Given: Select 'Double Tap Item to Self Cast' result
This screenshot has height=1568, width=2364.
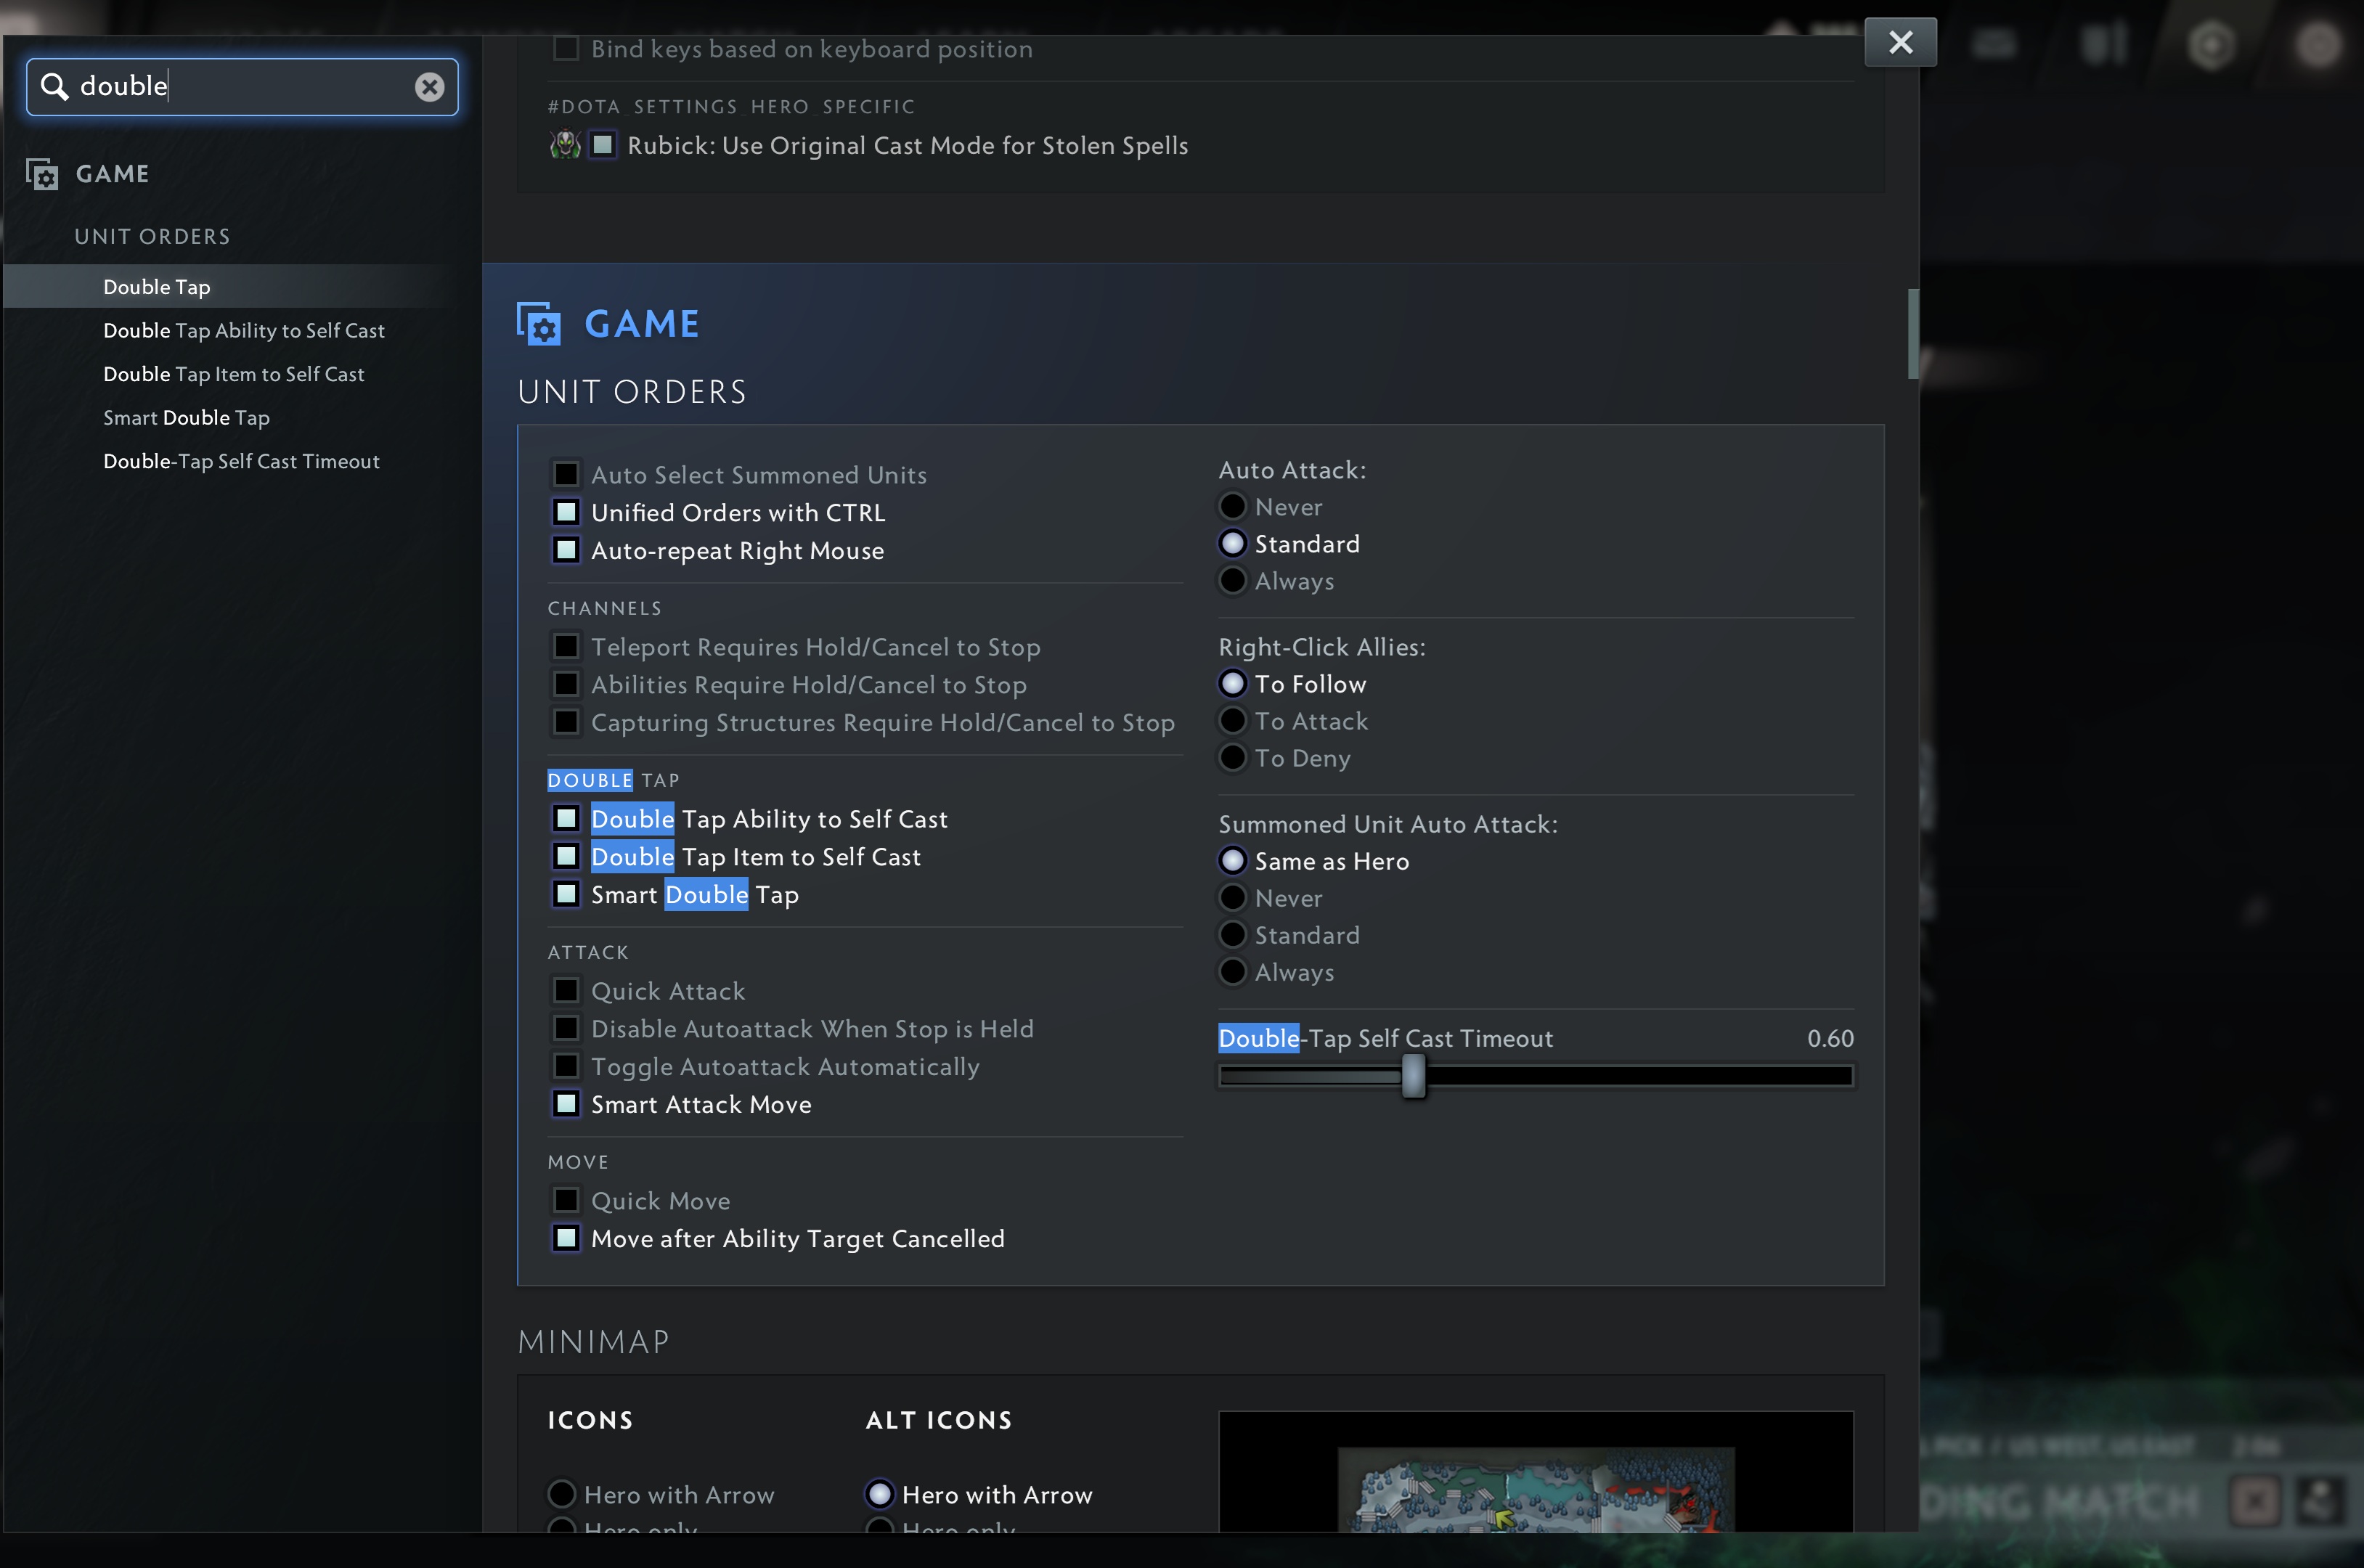Looking at the screenshot, I should 234,374.
